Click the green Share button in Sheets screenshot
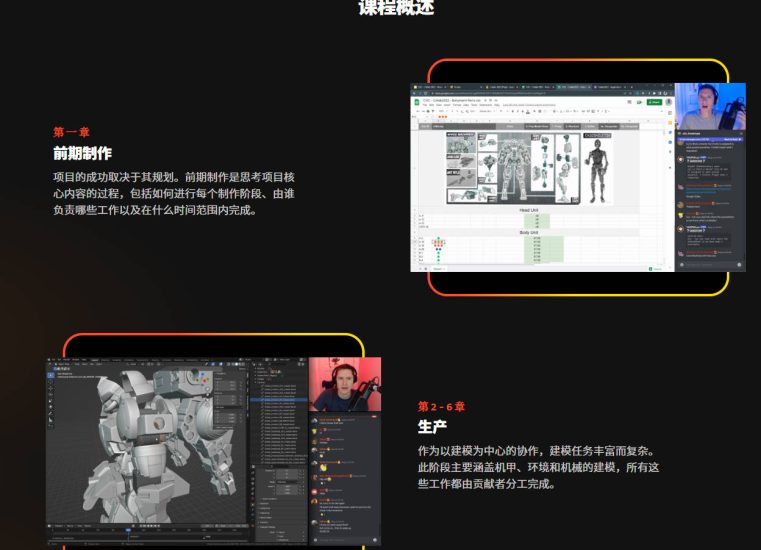Image resolution: width=761 pixels, height=550 pixels. [x=655, y=102]
